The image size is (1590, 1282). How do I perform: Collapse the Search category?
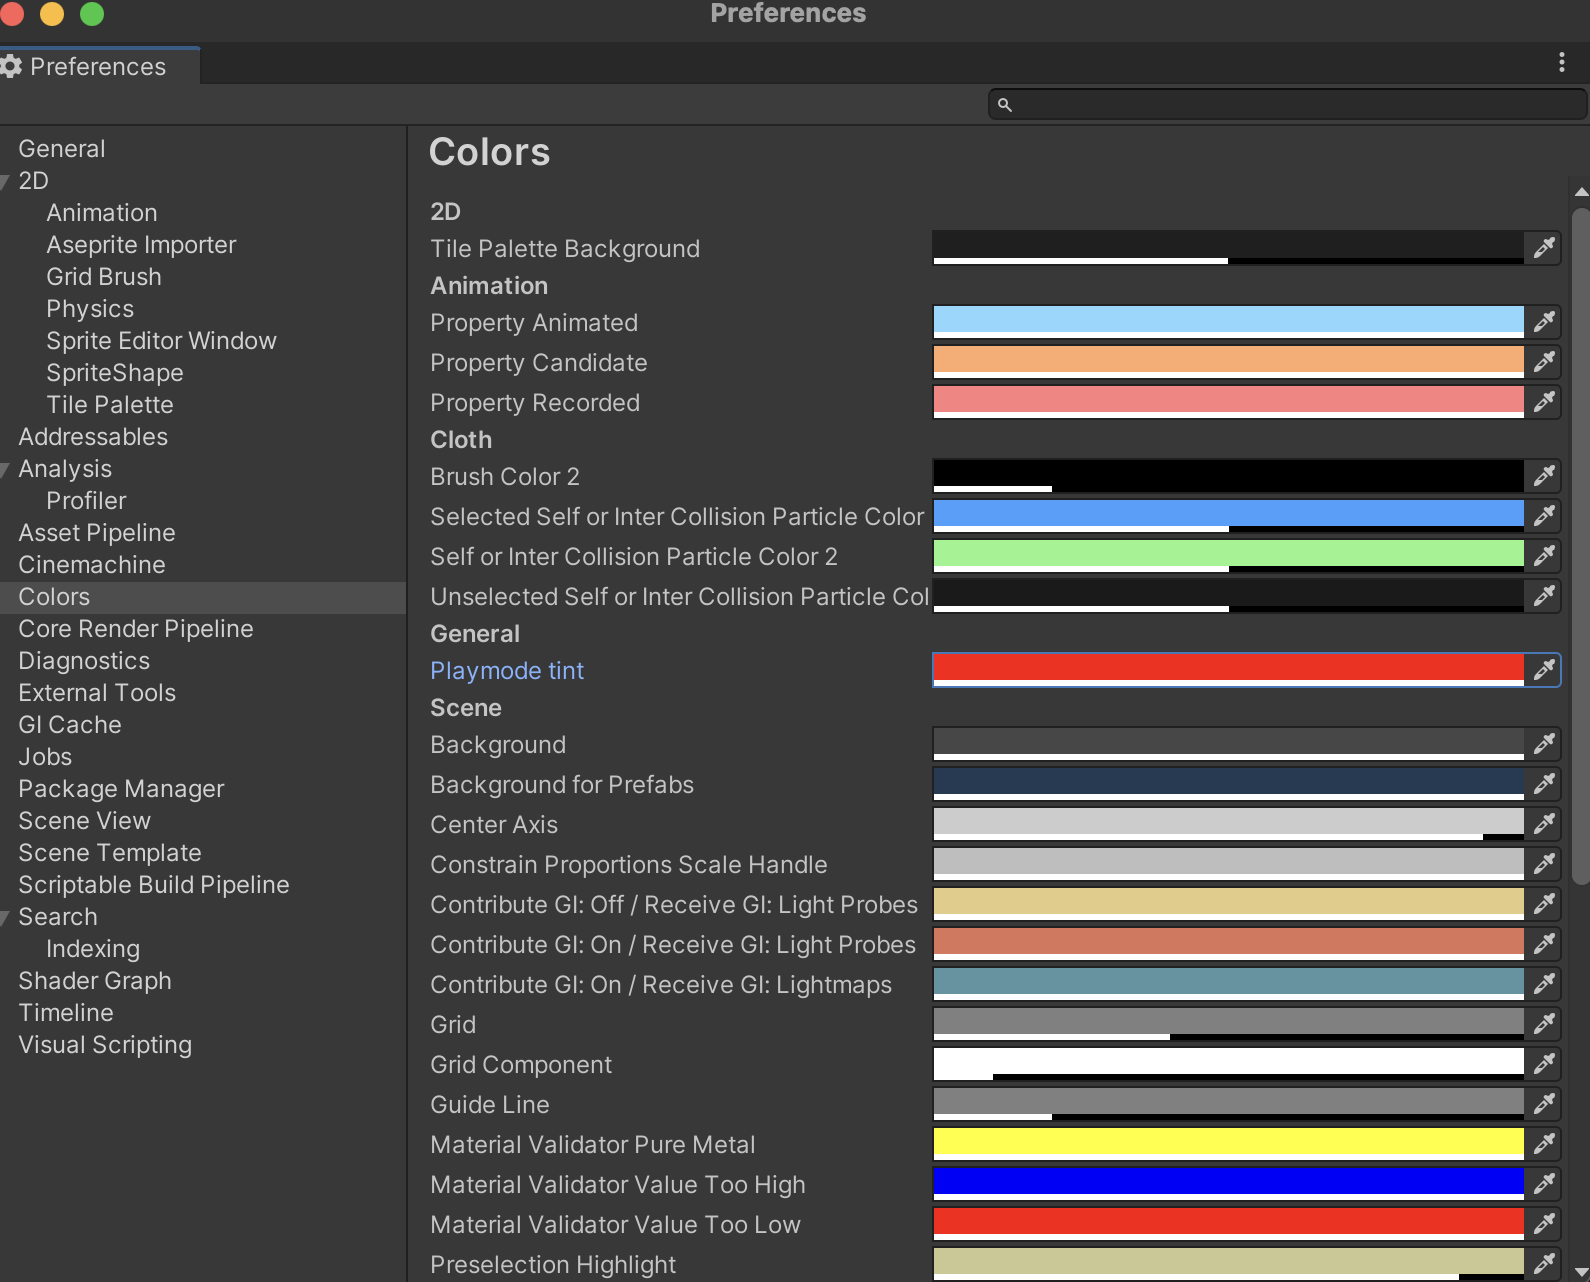tap(4, 917)
